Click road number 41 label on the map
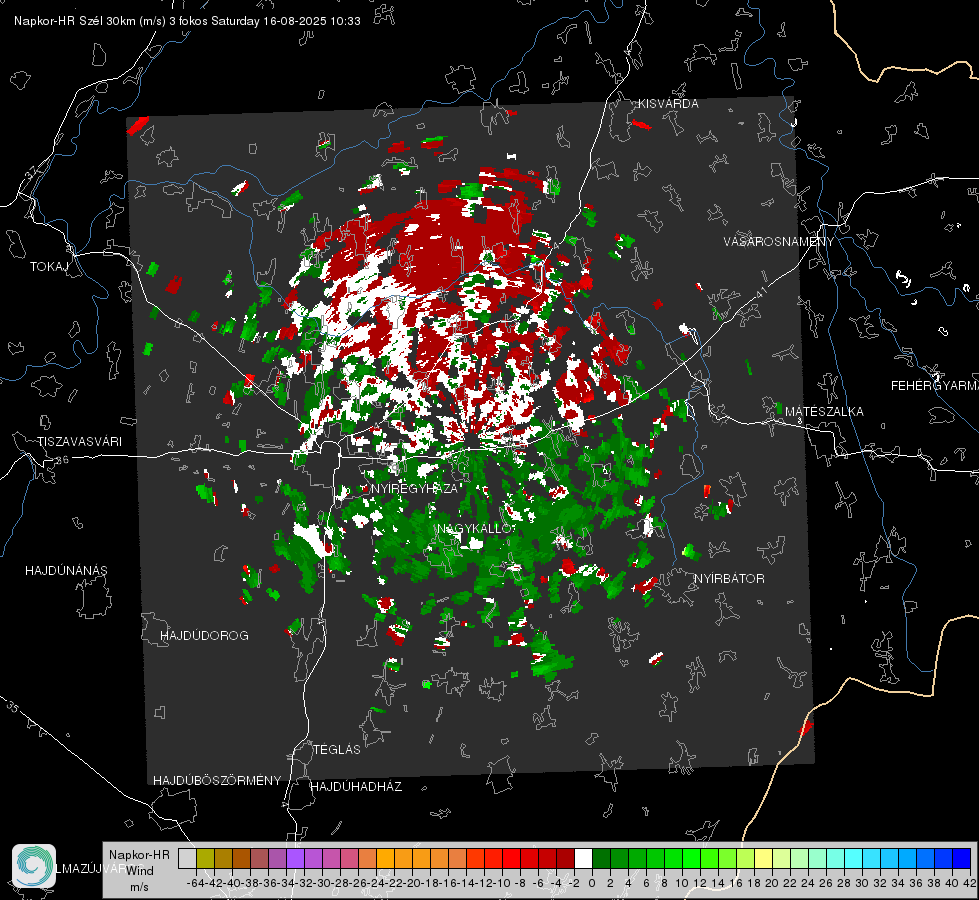Viewport: 979px width, 900px height. tap(760, 291)
